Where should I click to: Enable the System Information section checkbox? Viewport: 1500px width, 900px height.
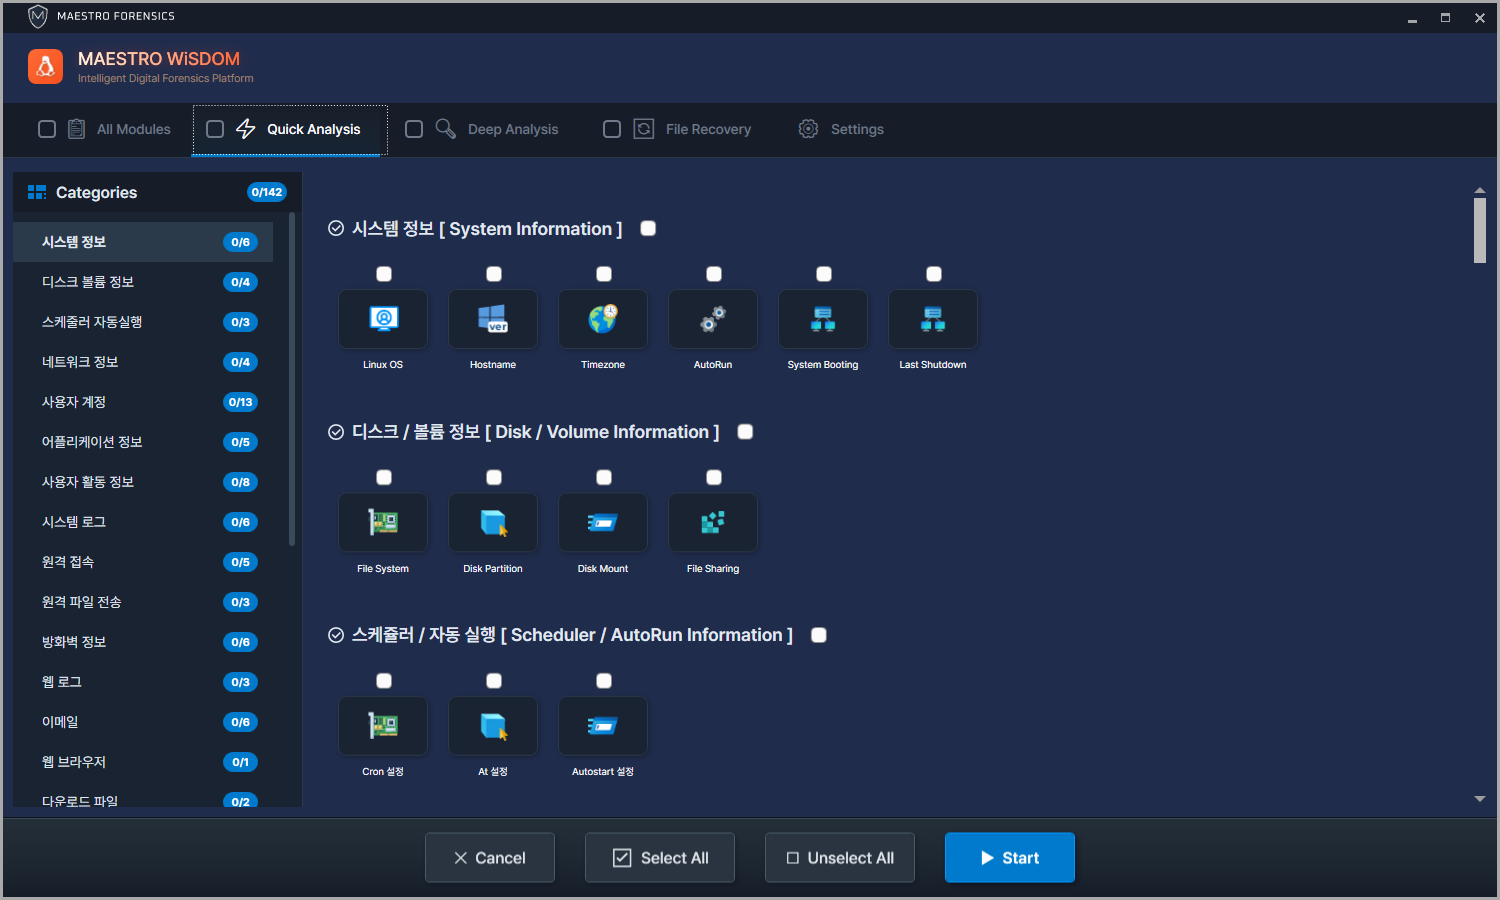(648, 229)
